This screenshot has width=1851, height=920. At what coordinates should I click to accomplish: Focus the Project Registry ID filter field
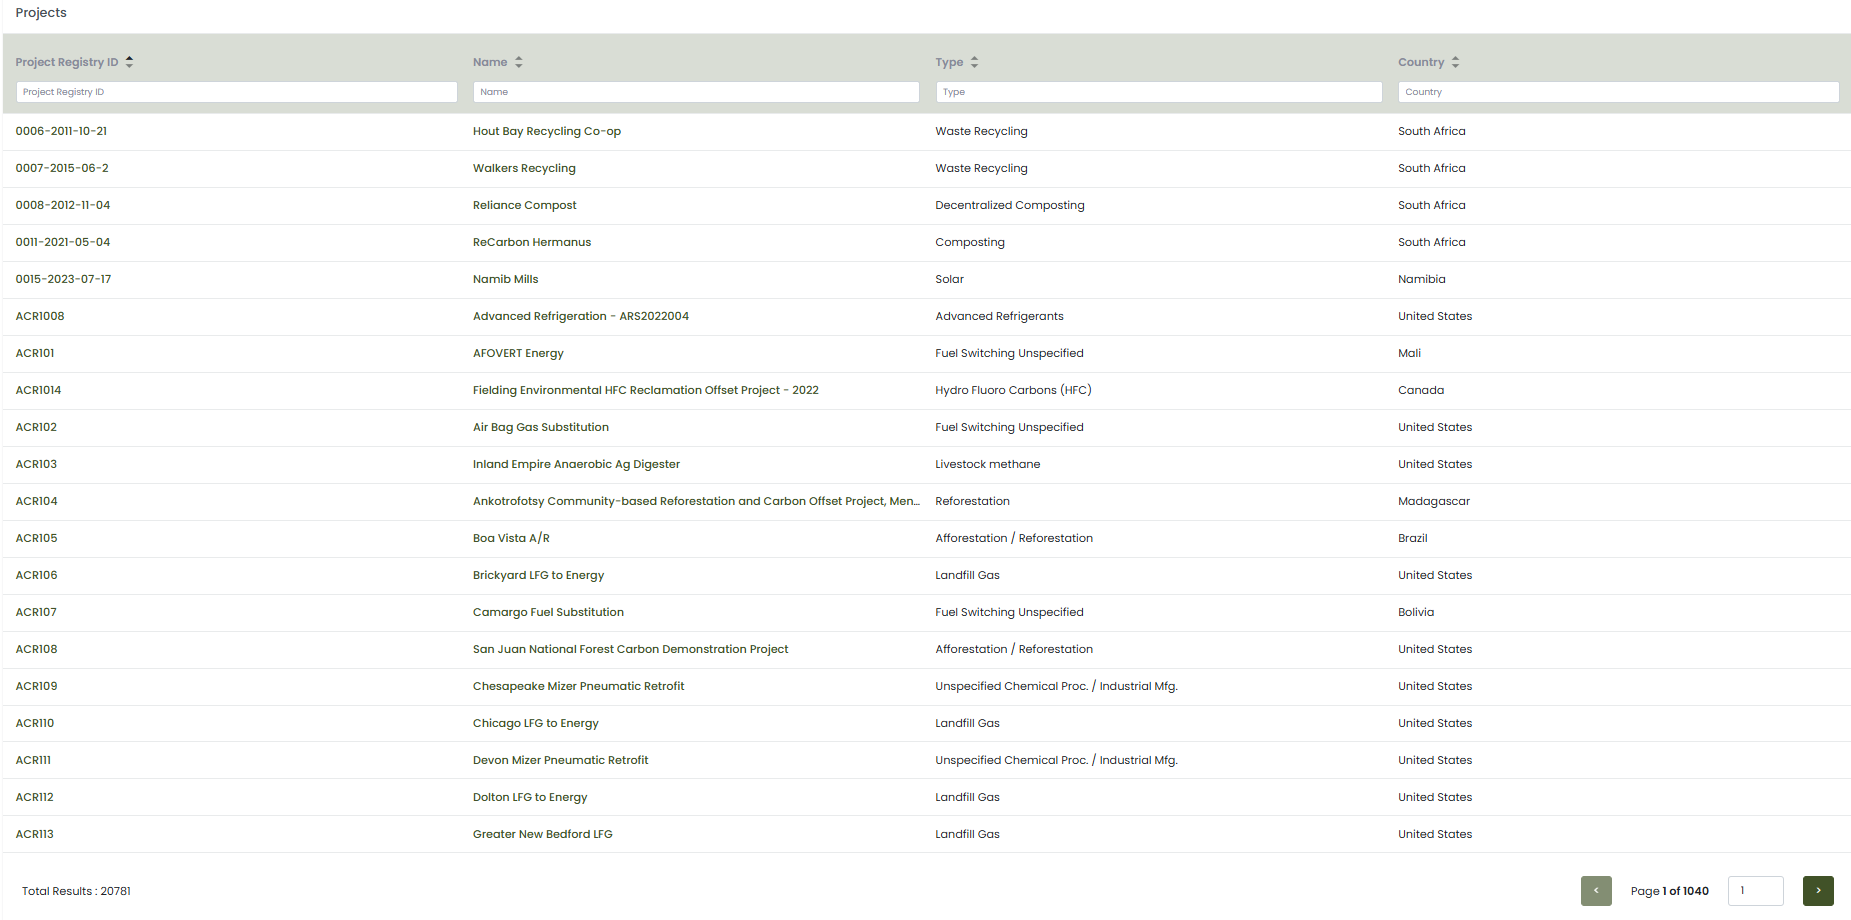tap(237, 92)
